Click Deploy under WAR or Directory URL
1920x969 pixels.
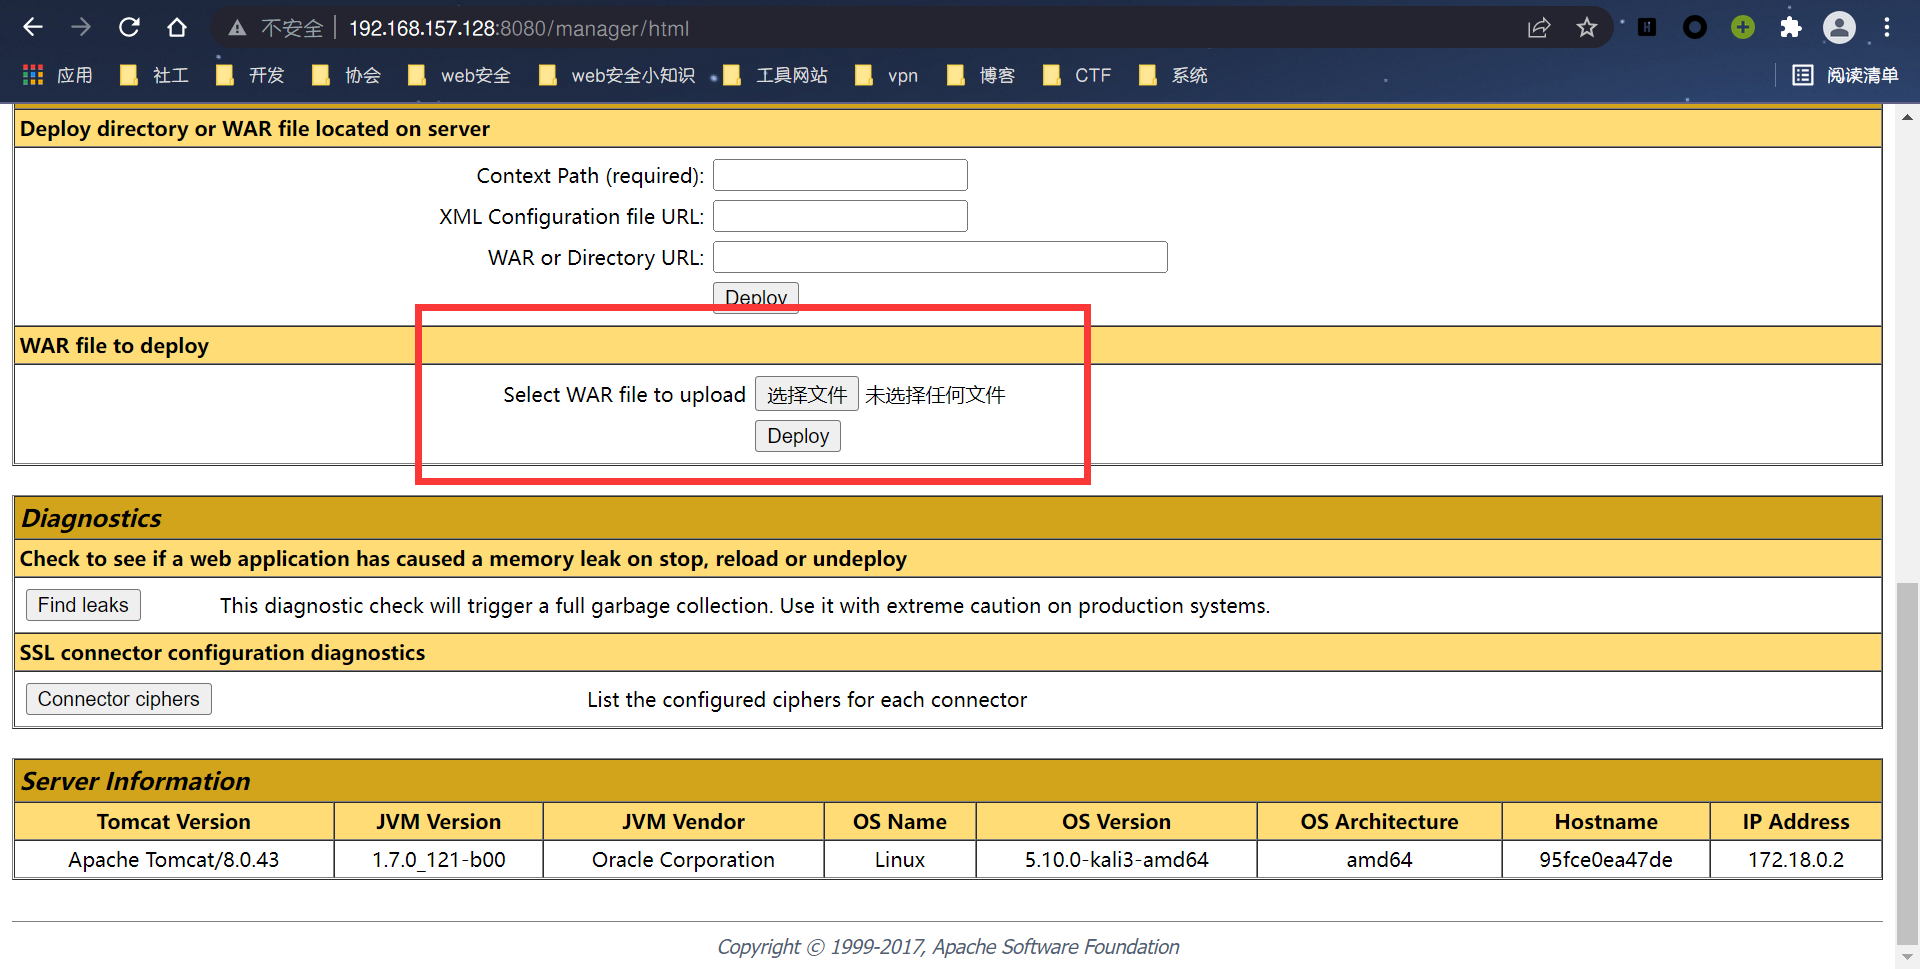(756, 297)
